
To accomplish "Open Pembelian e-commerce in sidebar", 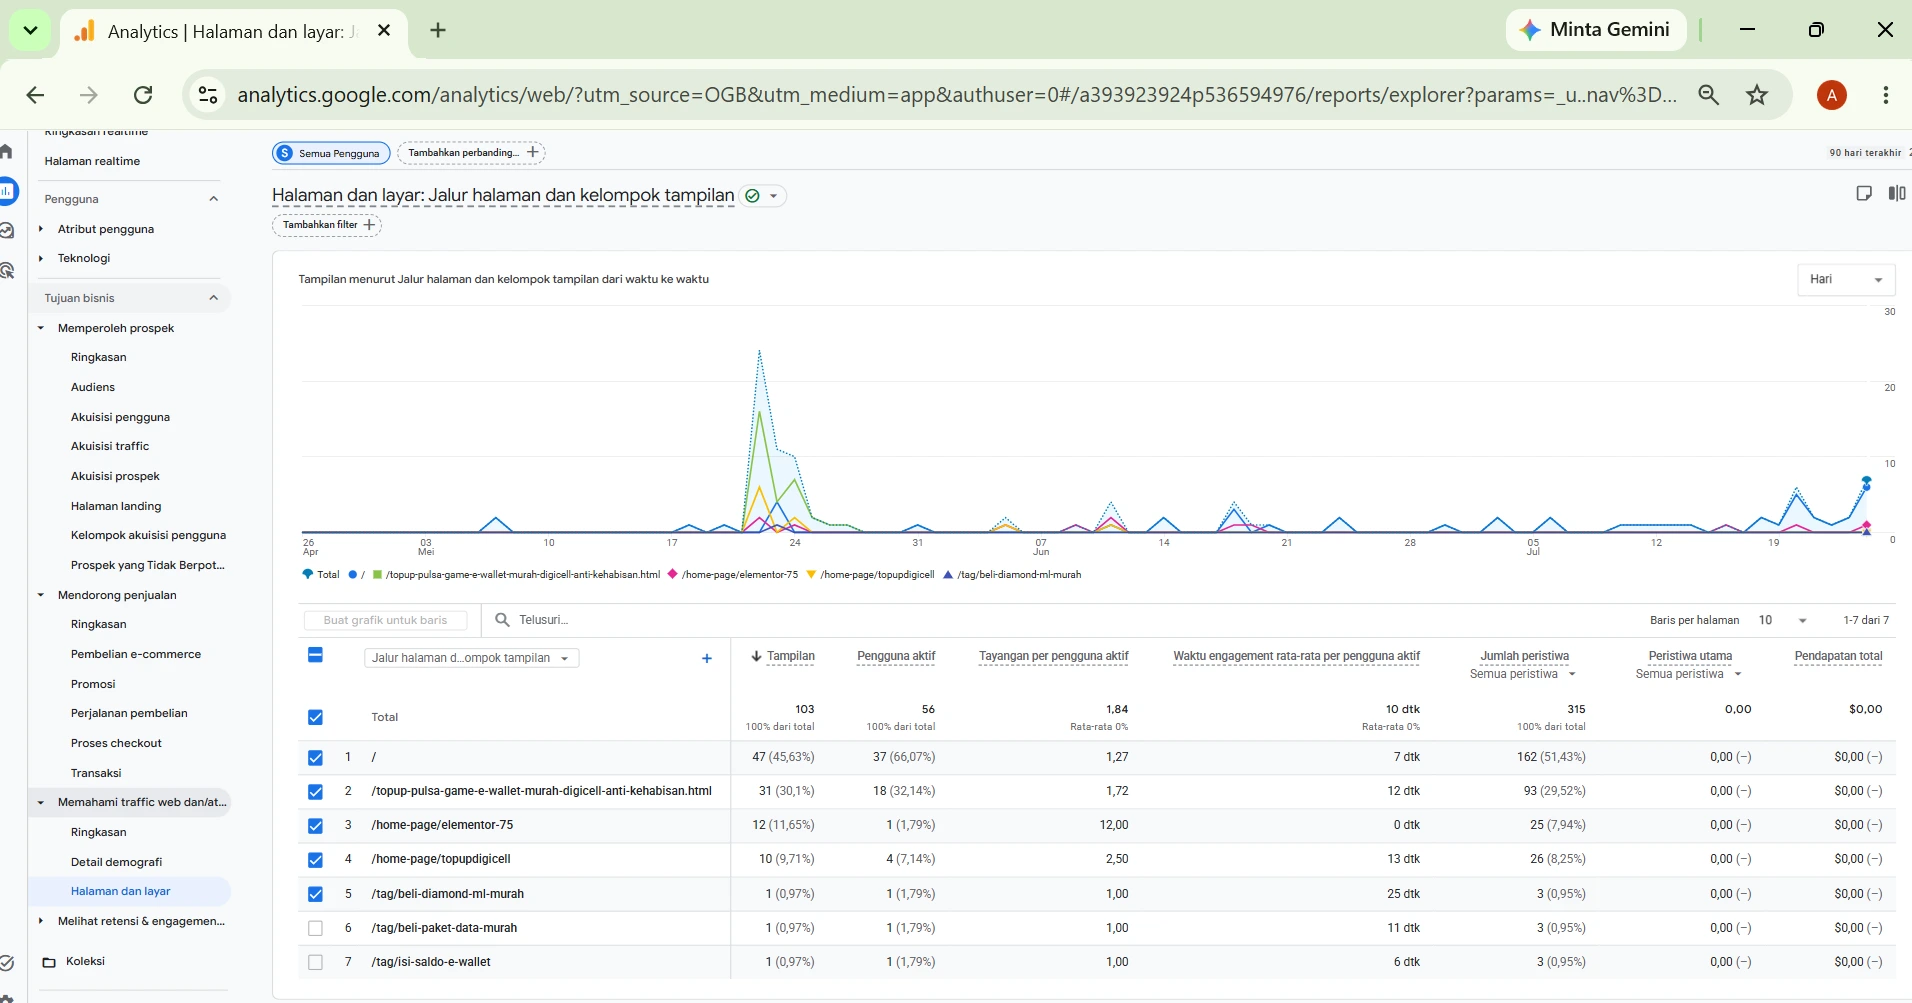I will (x=136, y=654).
